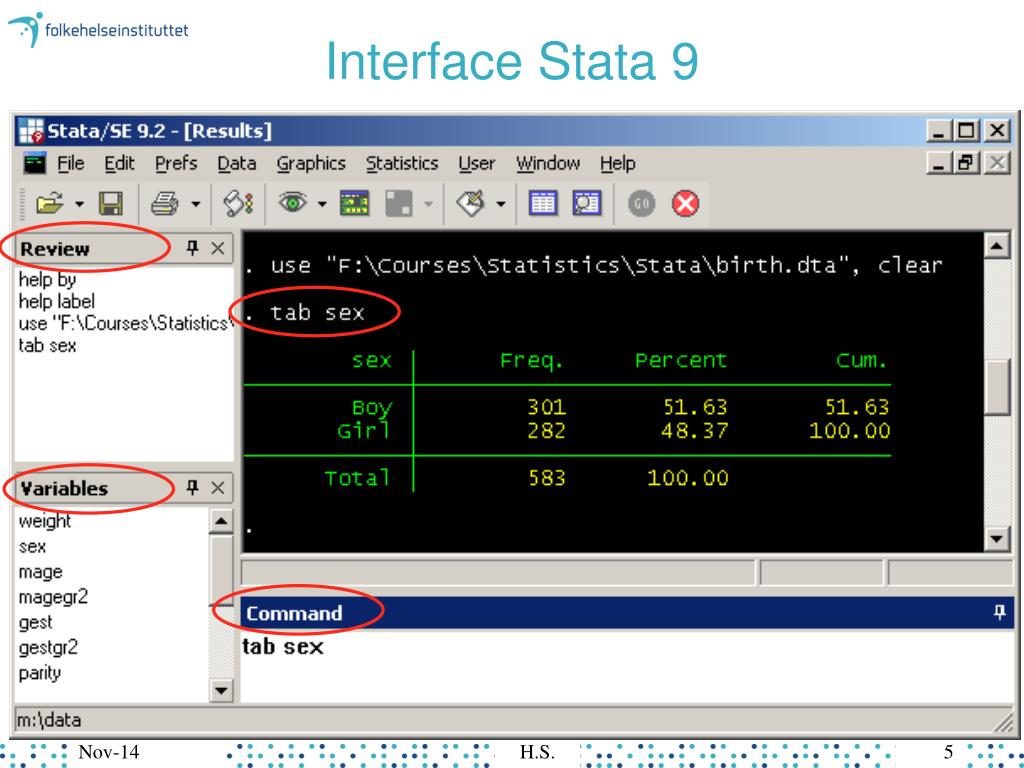
Task: Click the Stata window icon beside File menu
Action: coord(35,163)
